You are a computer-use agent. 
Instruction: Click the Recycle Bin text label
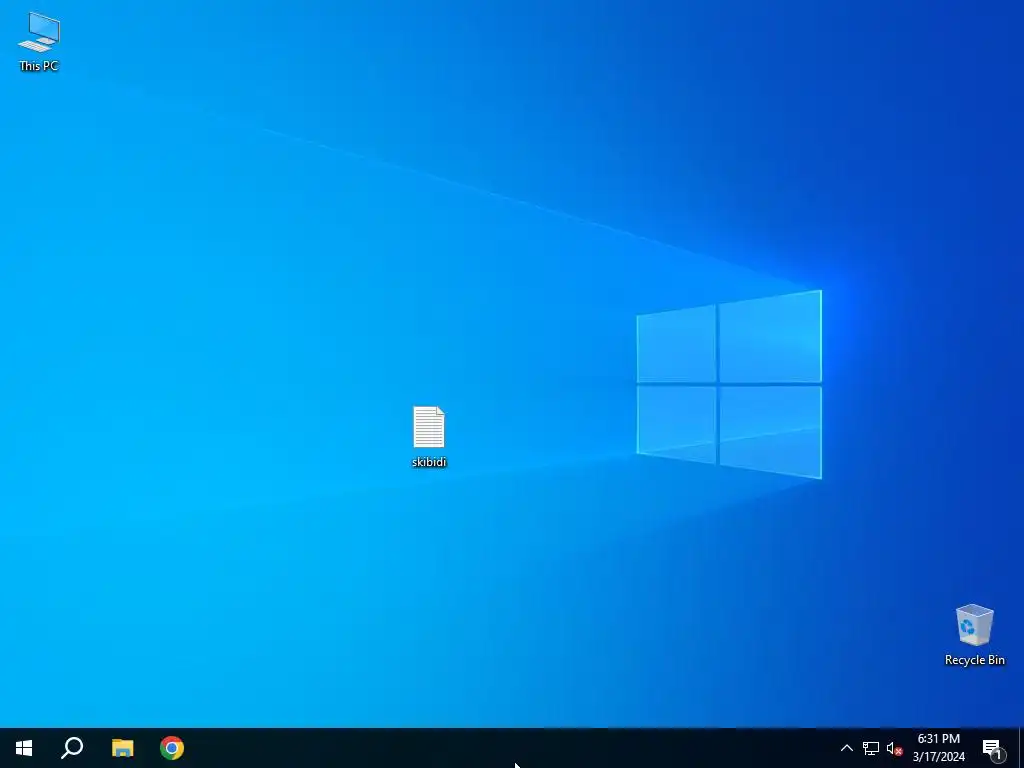tap(974, 660)
